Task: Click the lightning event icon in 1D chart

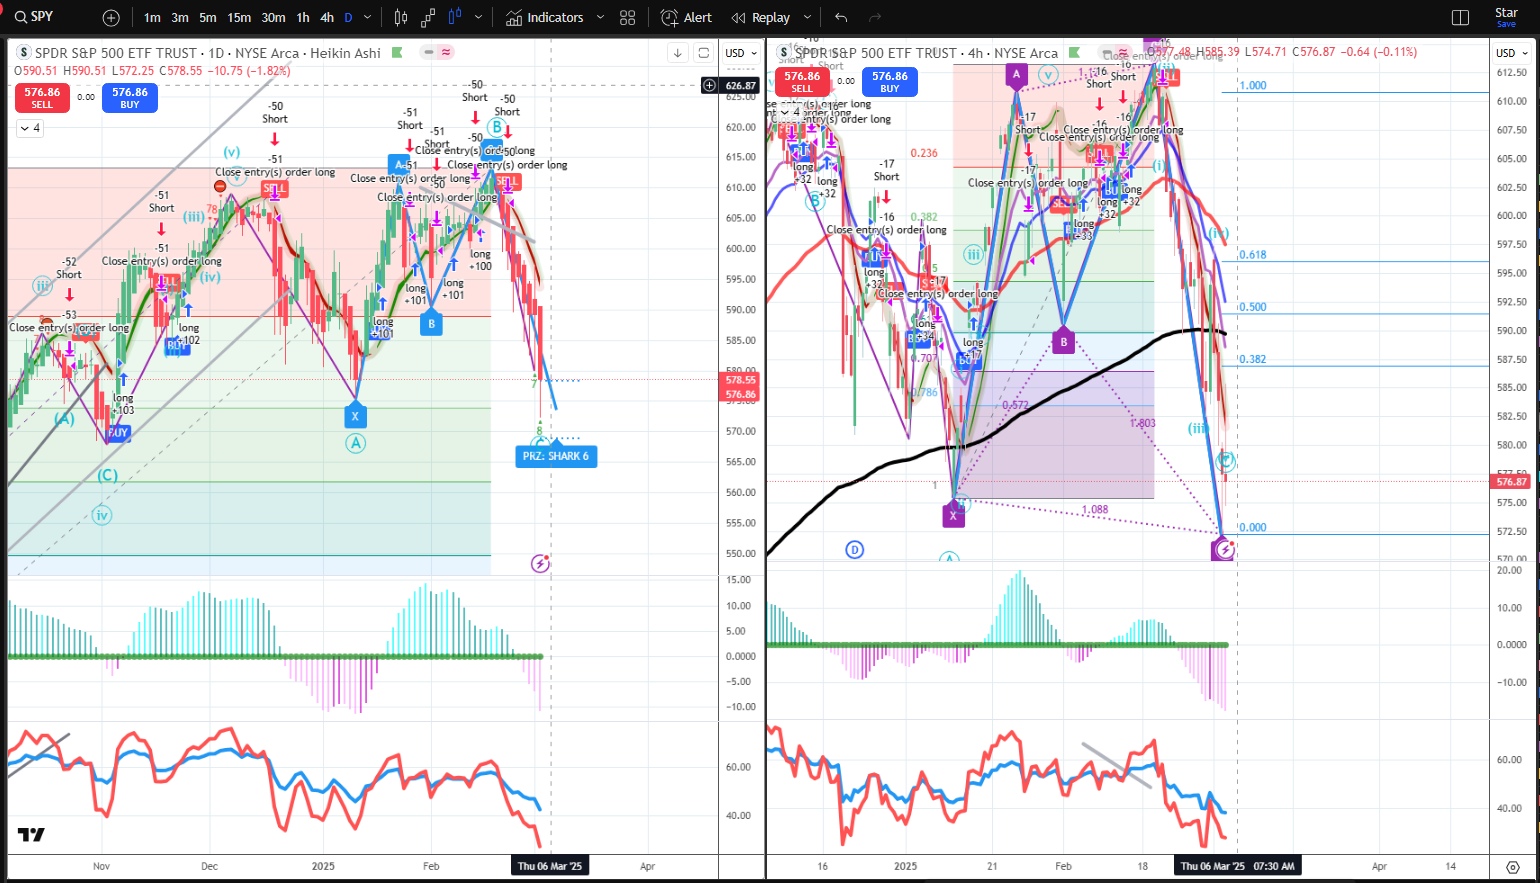Action: [540, 563]
